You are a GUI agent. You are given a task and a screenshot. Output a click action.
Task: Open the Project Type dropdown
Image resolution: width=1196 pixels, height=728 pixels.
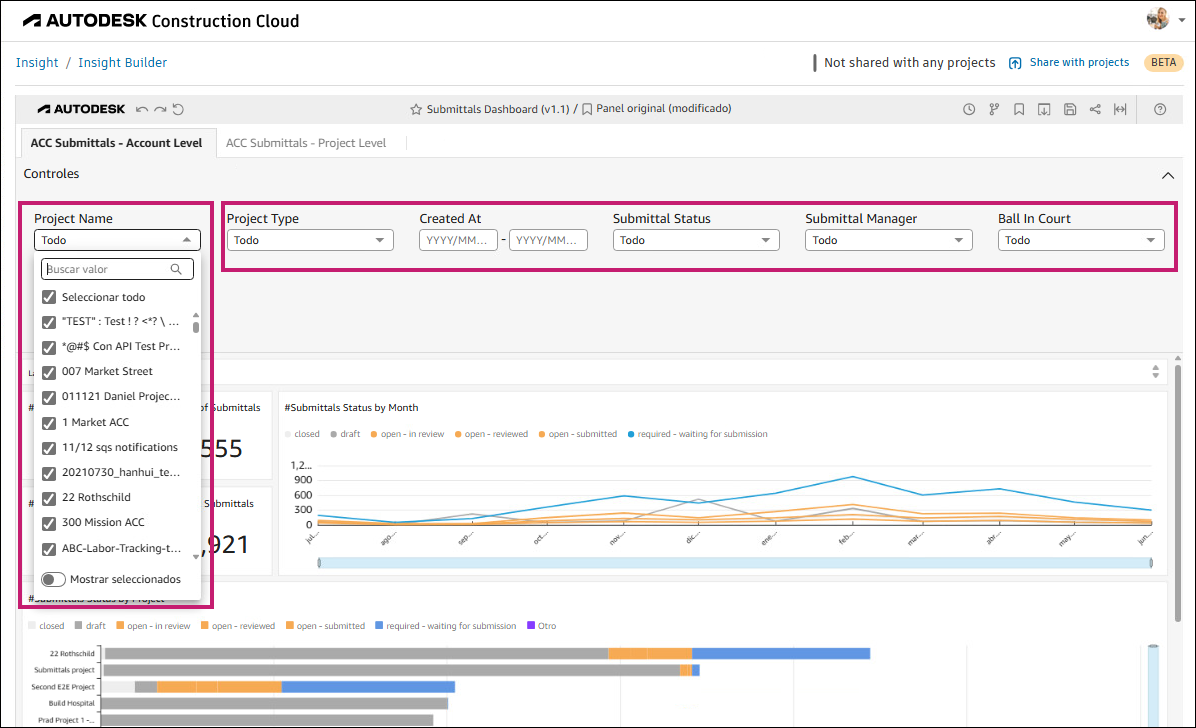309,239
